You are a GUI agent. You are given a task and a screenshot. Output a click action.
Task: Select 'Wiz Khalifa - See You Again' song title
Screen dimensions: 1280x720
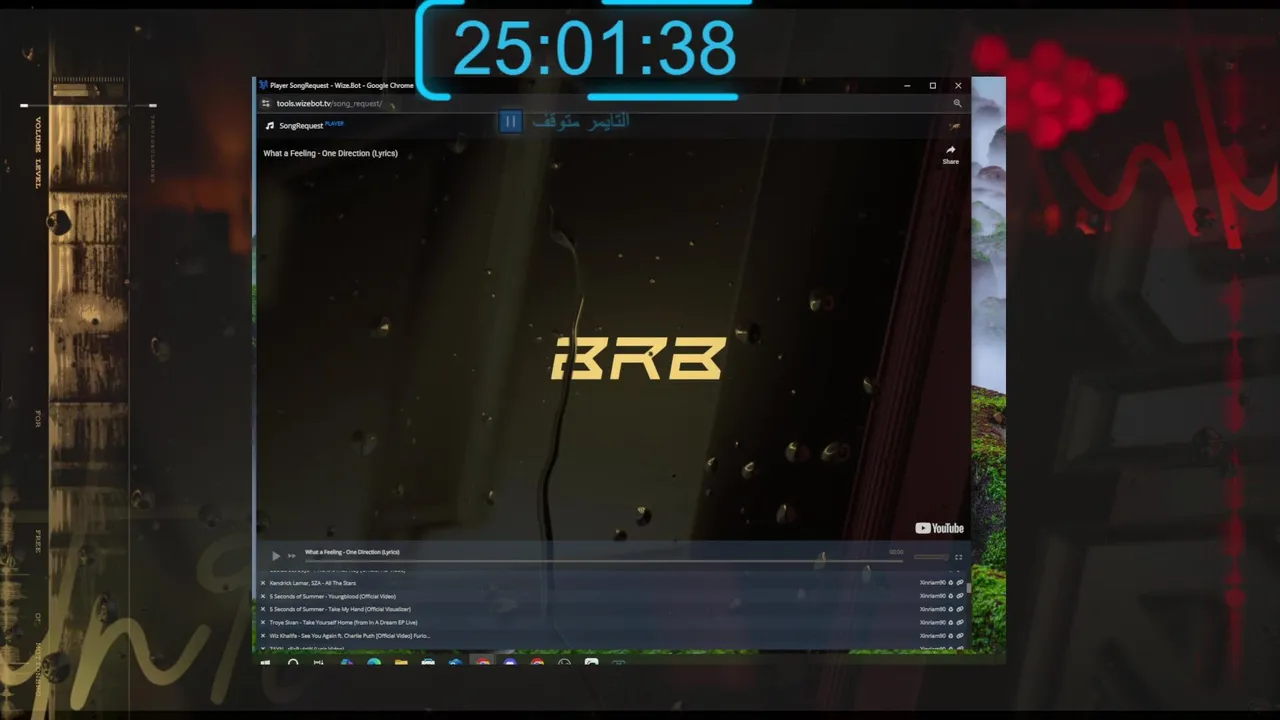pos(349,635)
